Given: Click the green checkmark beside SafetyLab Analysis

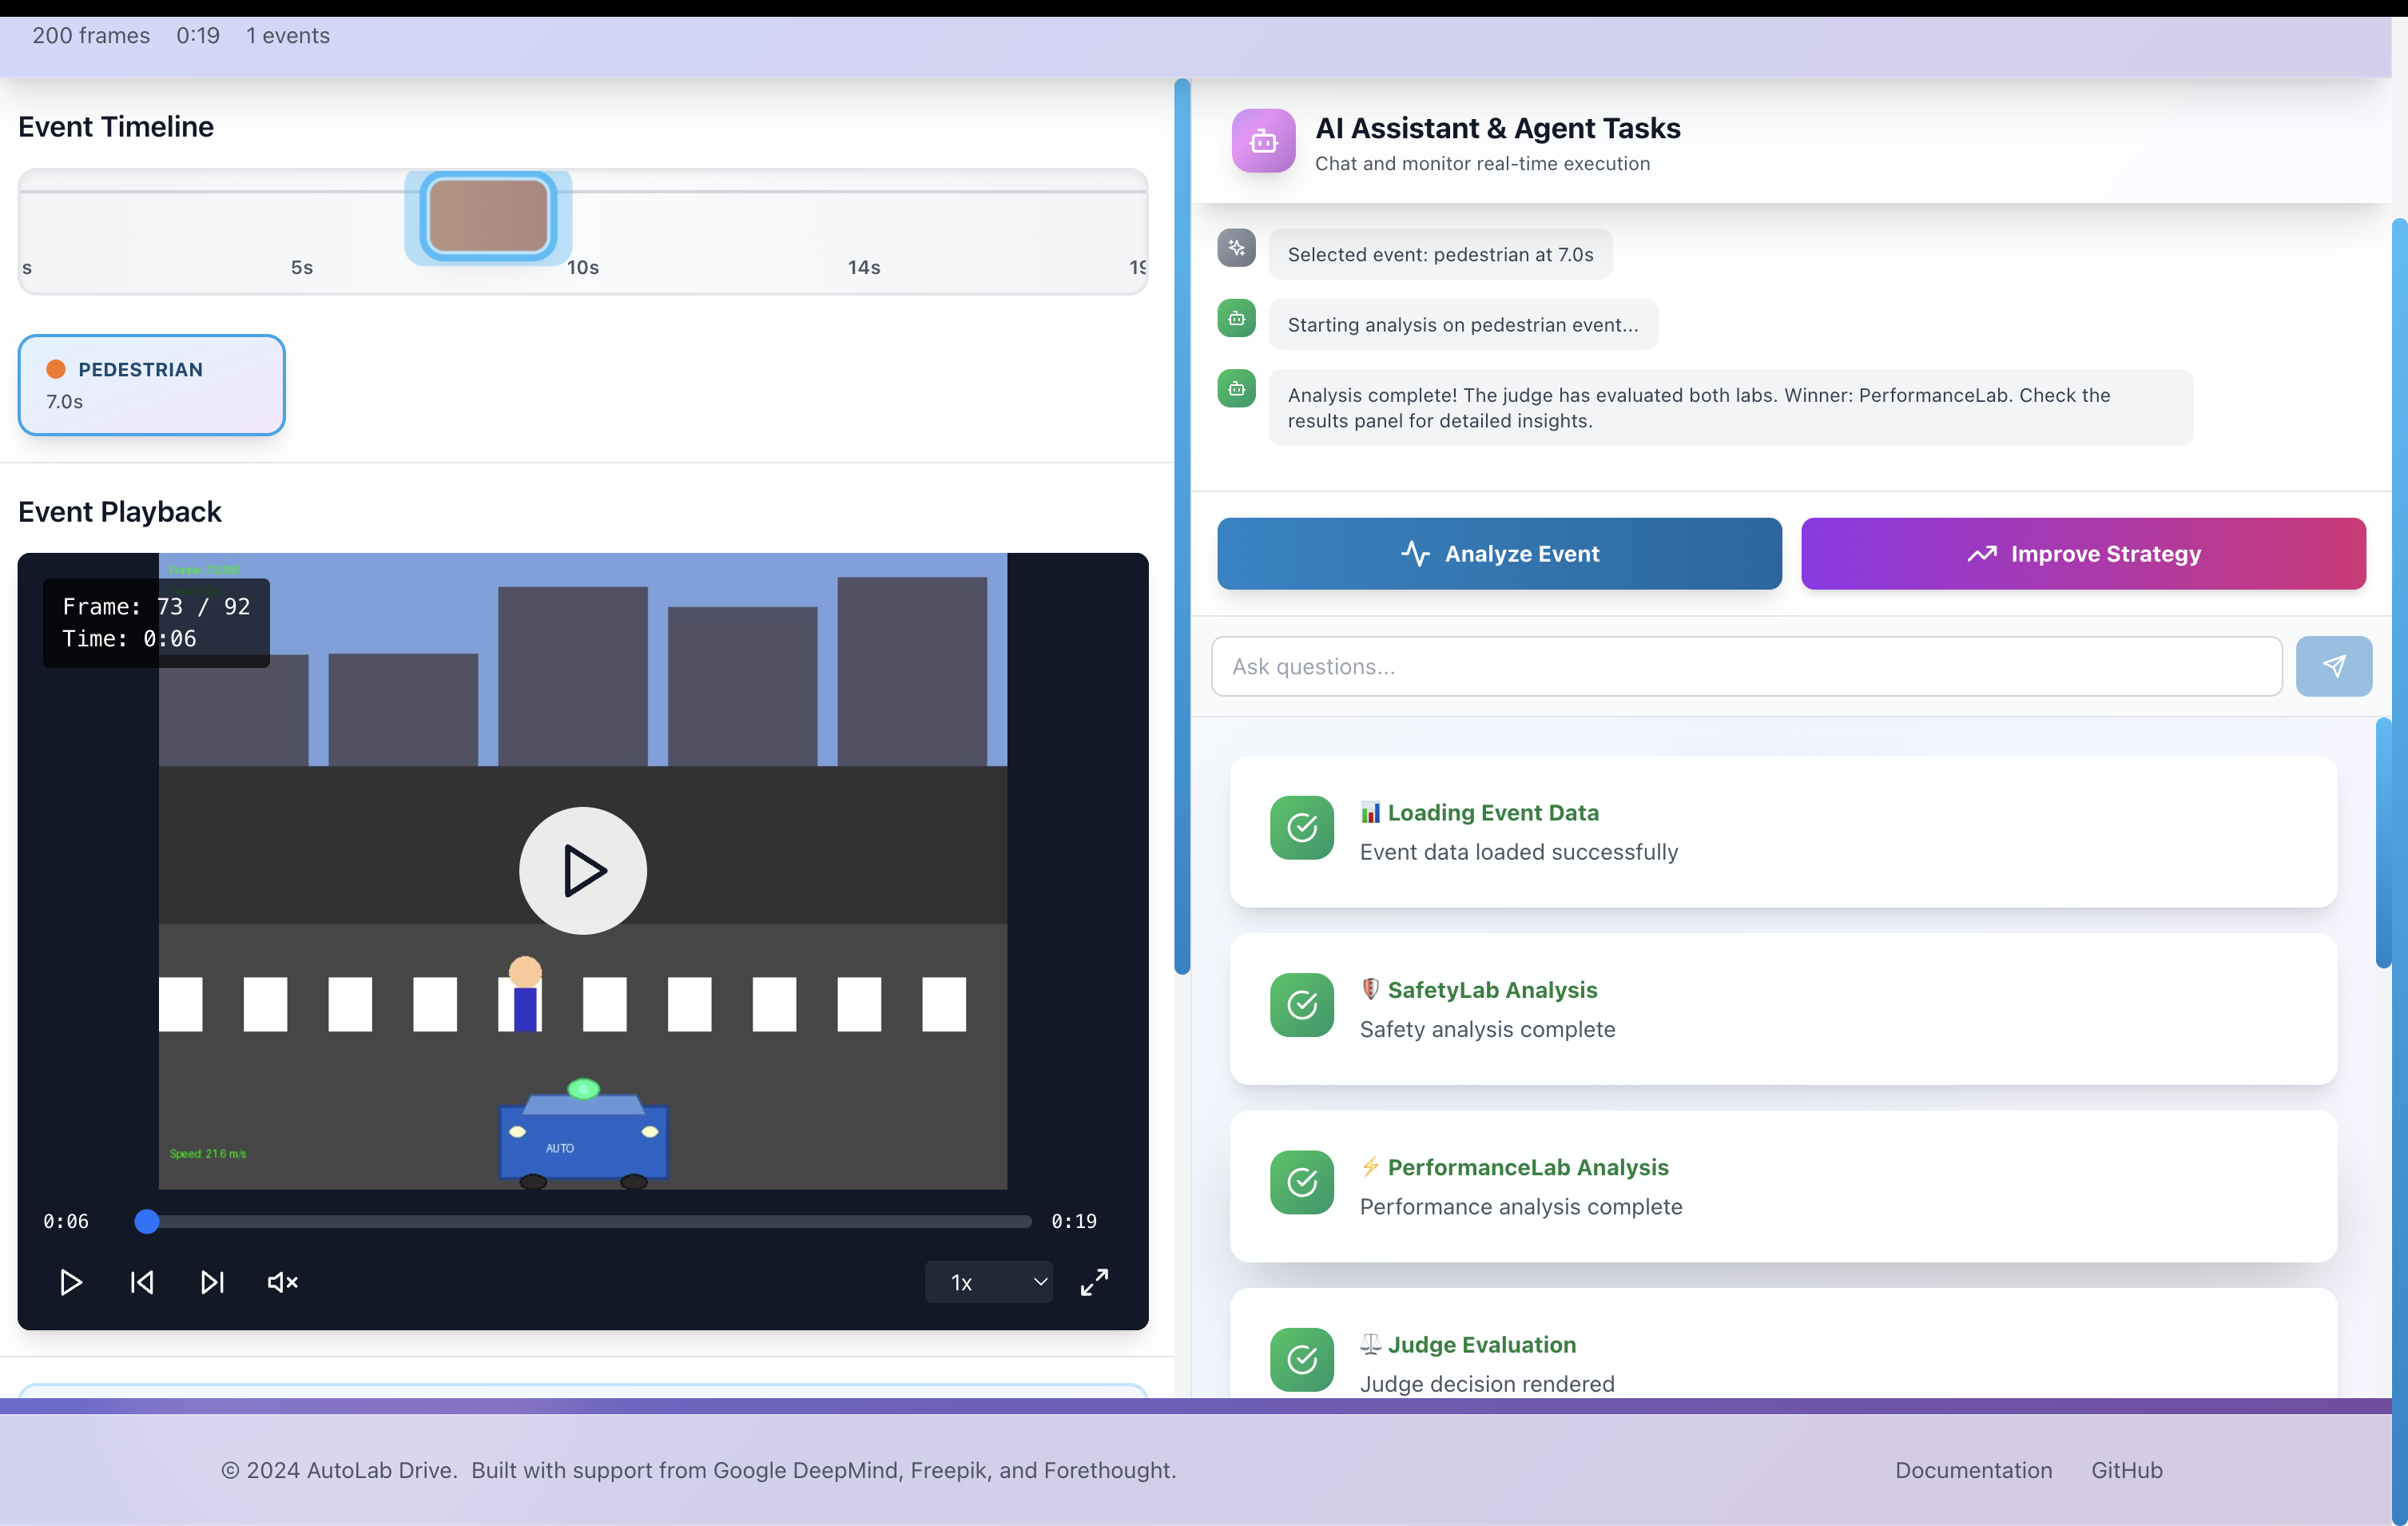Looking at the screenshot, I should (1301, 1005).
